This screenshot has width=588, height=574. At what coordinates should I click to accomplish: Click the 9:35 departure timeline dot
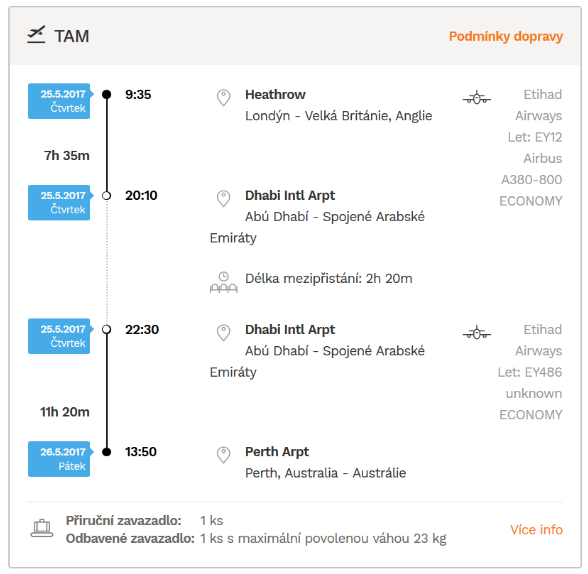(x=106, y=94)
